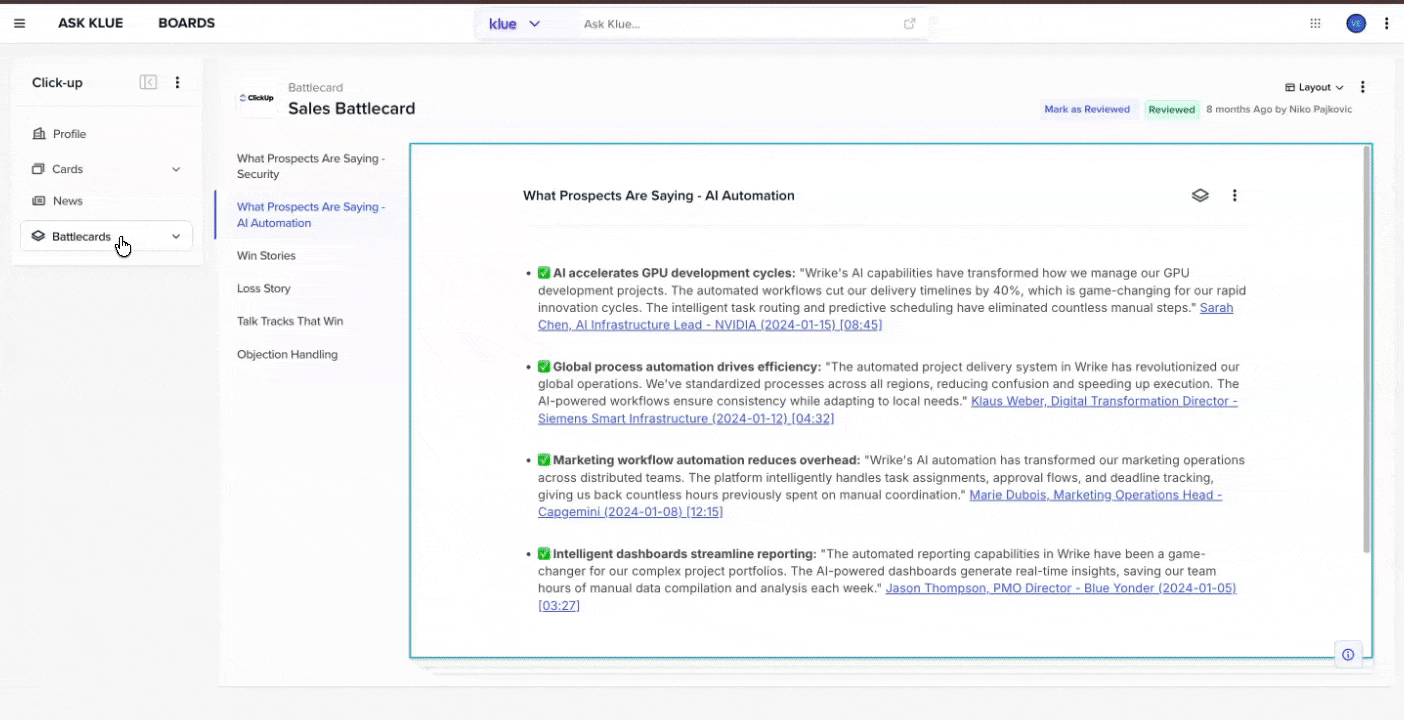Click Mark as Reviewed button
The width and height of the screenshot is (1404, 720).
1087,110
